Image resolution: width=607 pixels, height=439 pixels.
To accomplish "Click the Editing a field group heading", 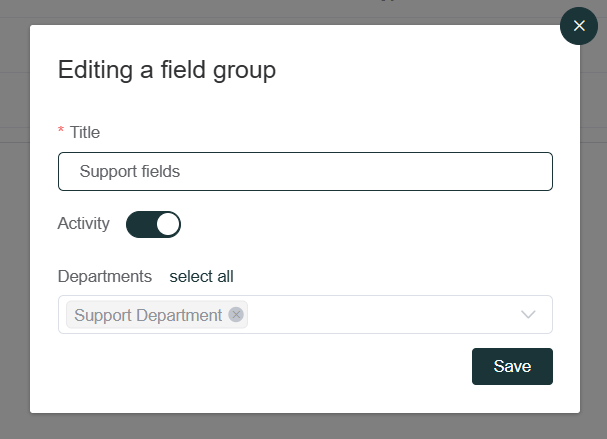I will tap(167, 70).
